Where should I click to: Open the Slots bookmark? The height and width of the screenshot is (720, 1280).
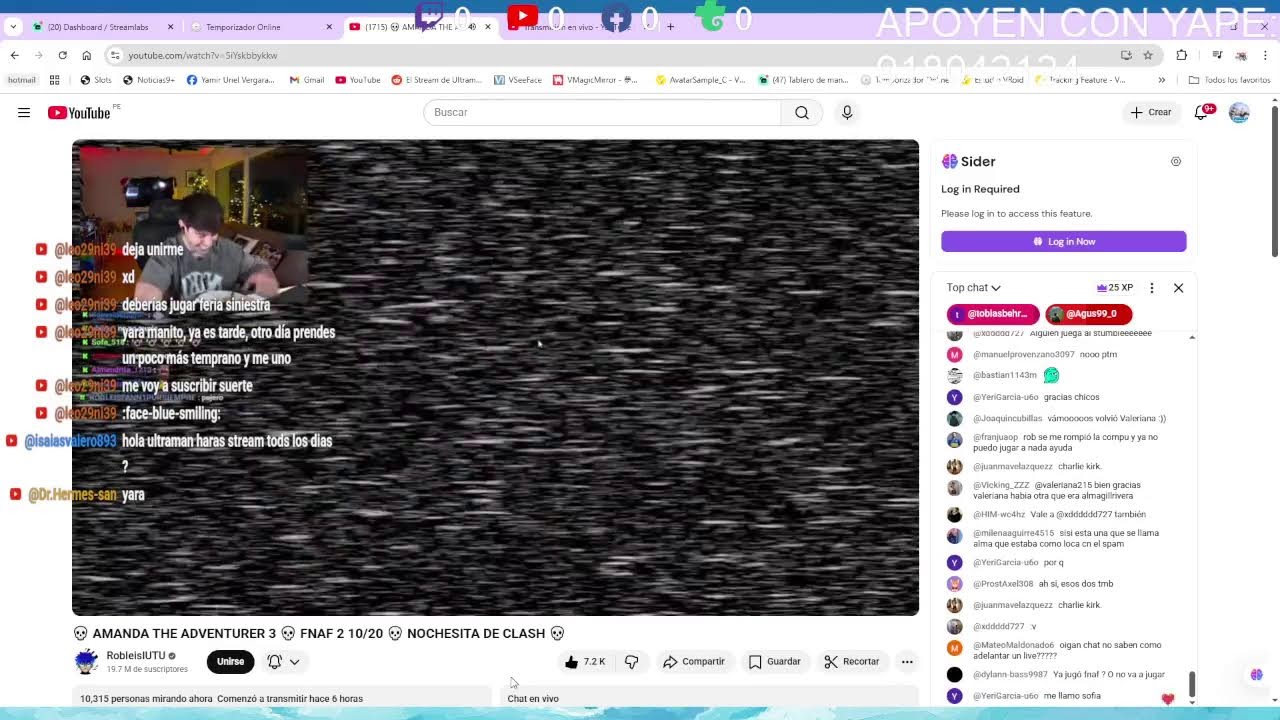tap(96, 80)
